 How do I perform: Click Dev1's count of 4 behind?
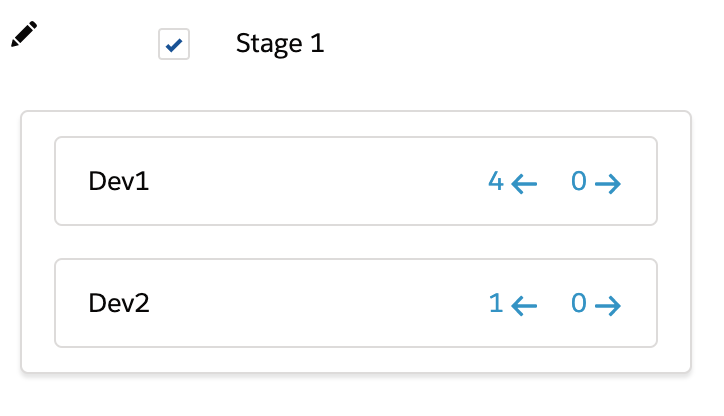(x=495, y=181)
